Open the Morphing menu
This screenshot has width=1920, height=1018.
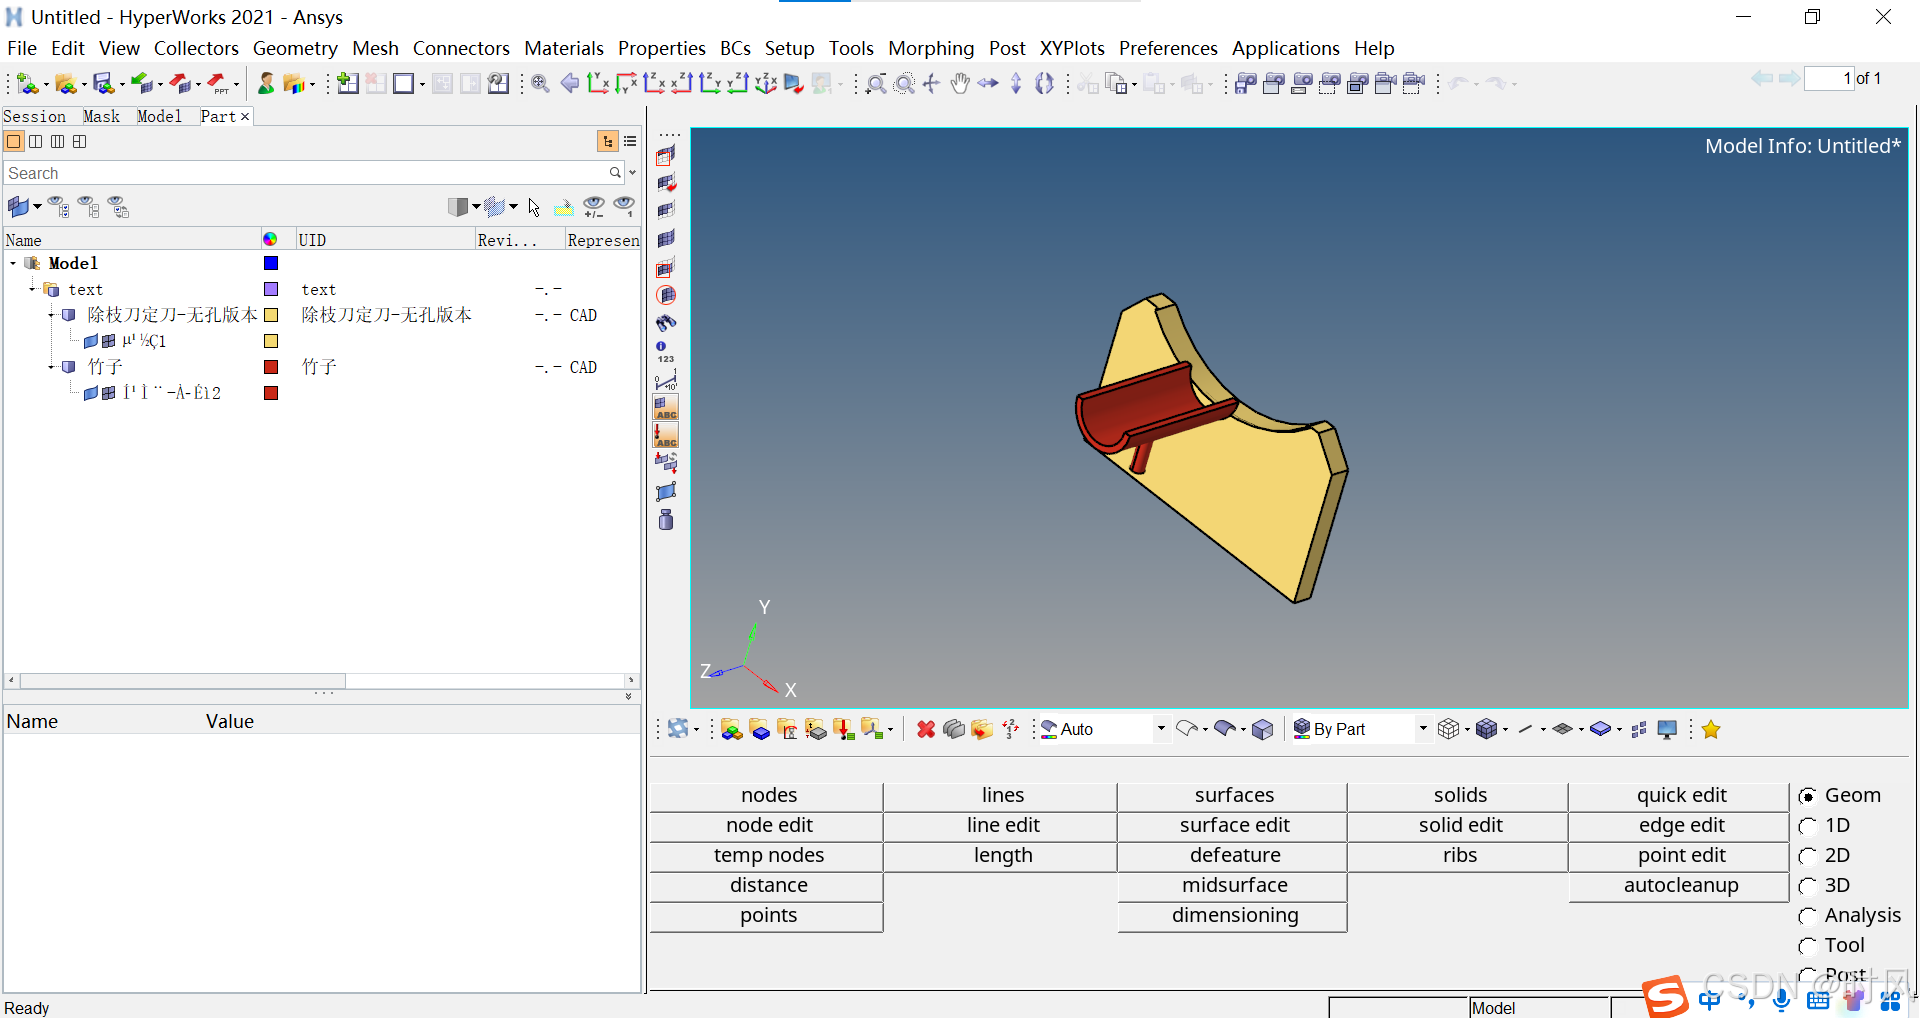931,48
